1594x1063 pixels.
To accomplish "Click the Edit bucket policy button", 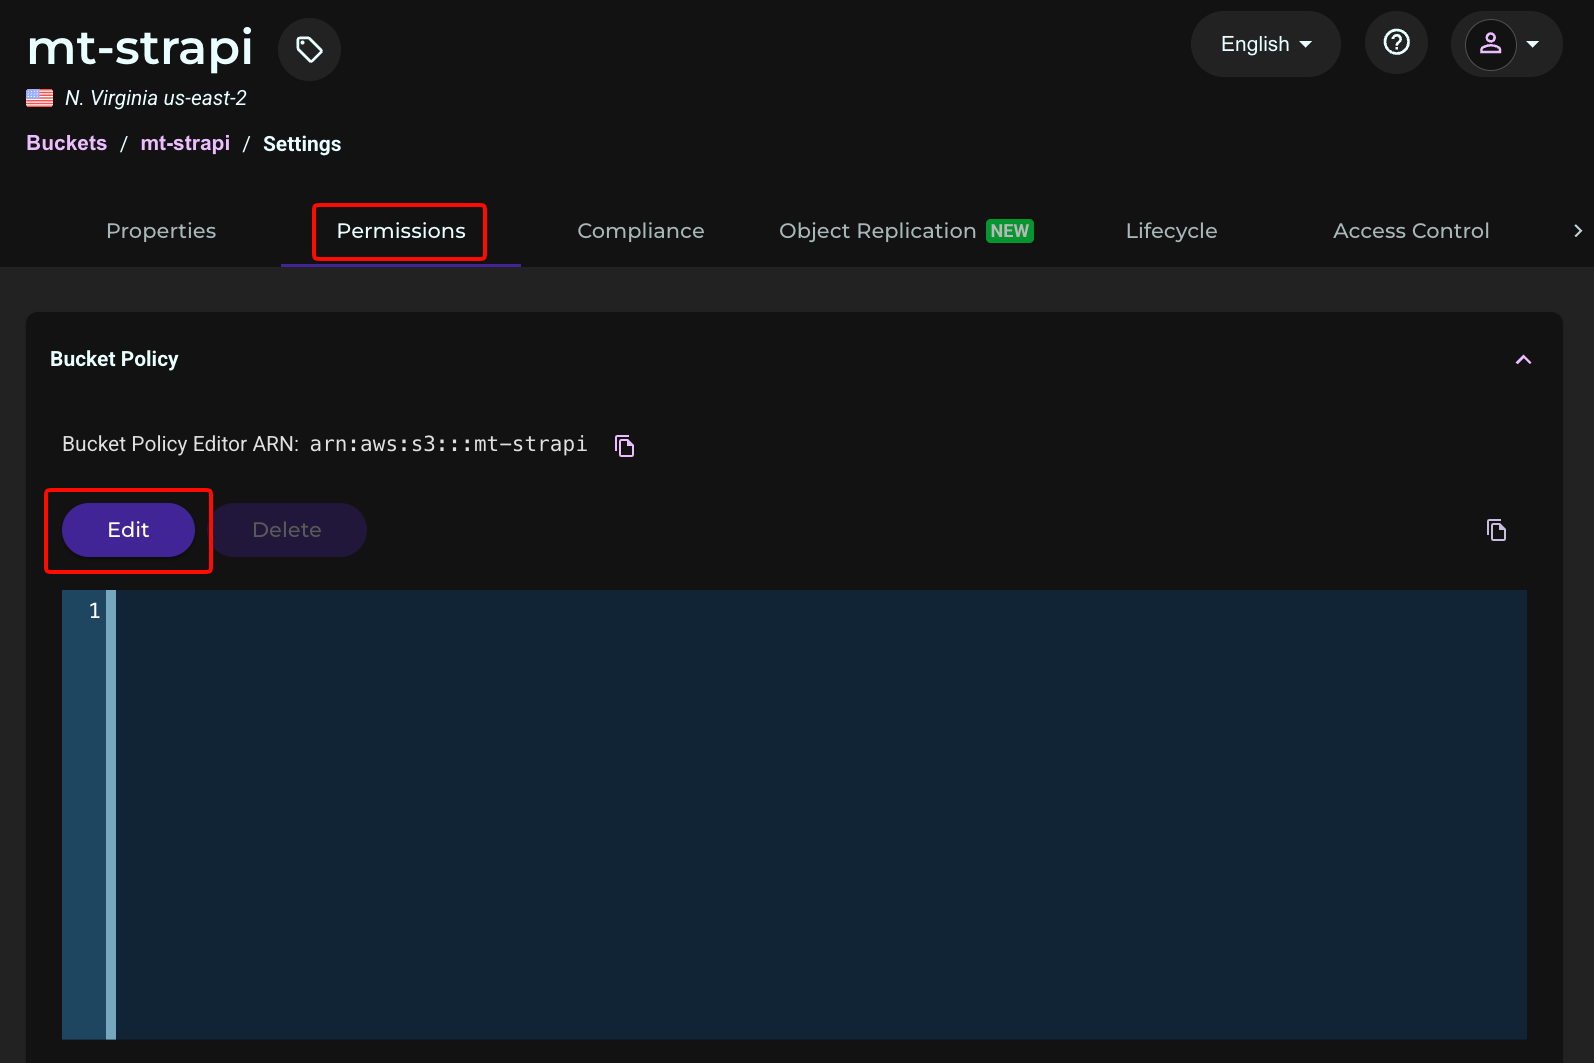I will [128, 530].
